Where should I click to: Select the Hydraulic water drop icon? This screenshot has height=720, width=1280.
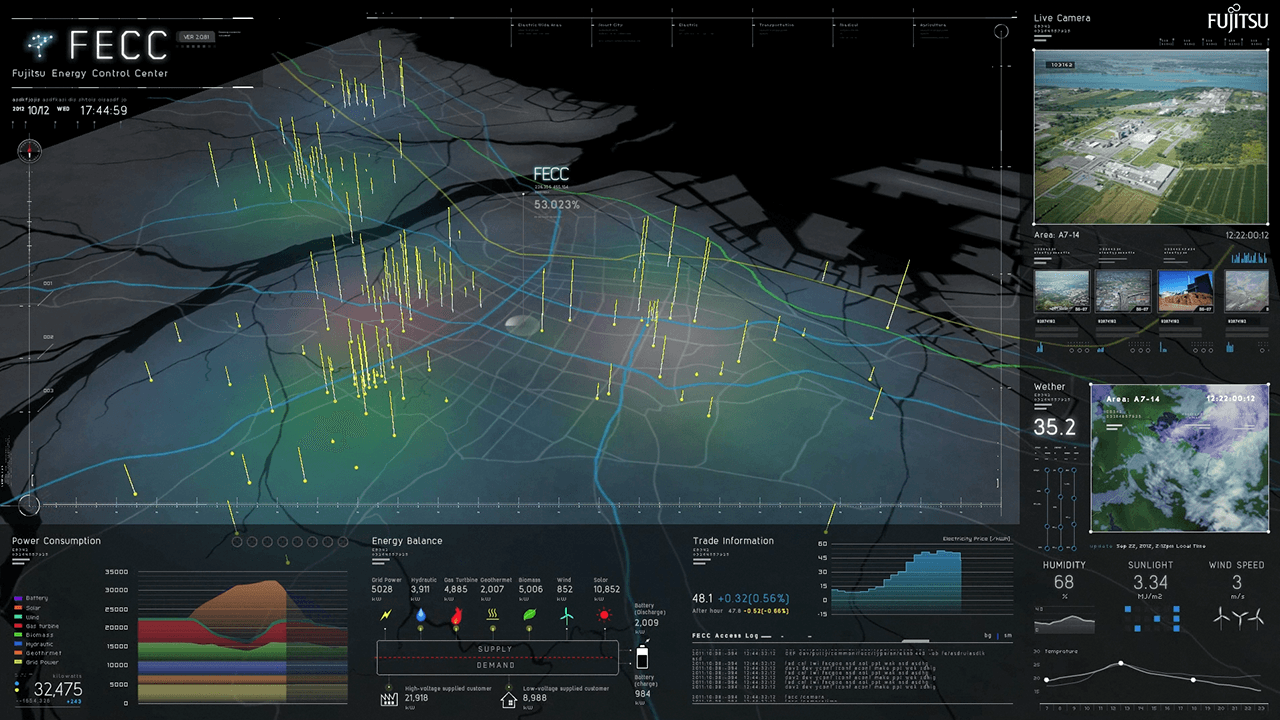[x=421, y=615]
